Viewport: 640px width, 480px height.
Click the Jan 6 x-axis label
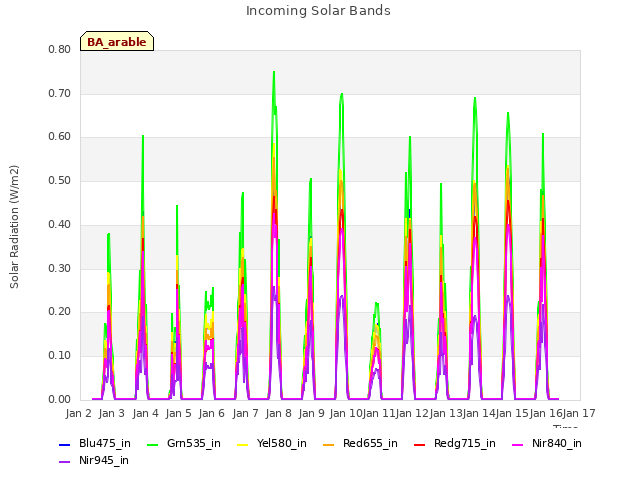pos(212,413)
